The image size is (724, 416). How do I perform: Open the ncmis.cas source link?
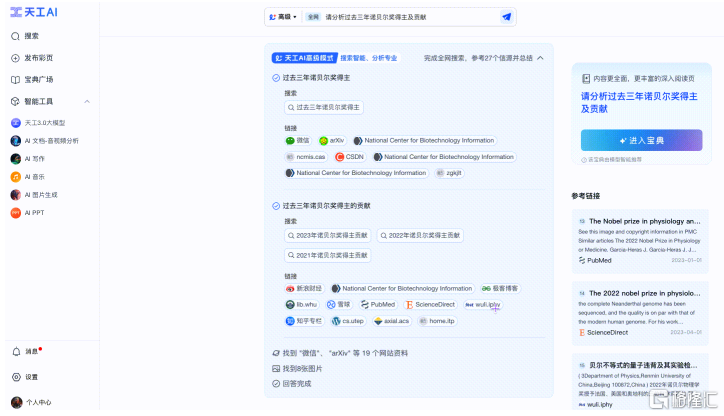point(306,157)
